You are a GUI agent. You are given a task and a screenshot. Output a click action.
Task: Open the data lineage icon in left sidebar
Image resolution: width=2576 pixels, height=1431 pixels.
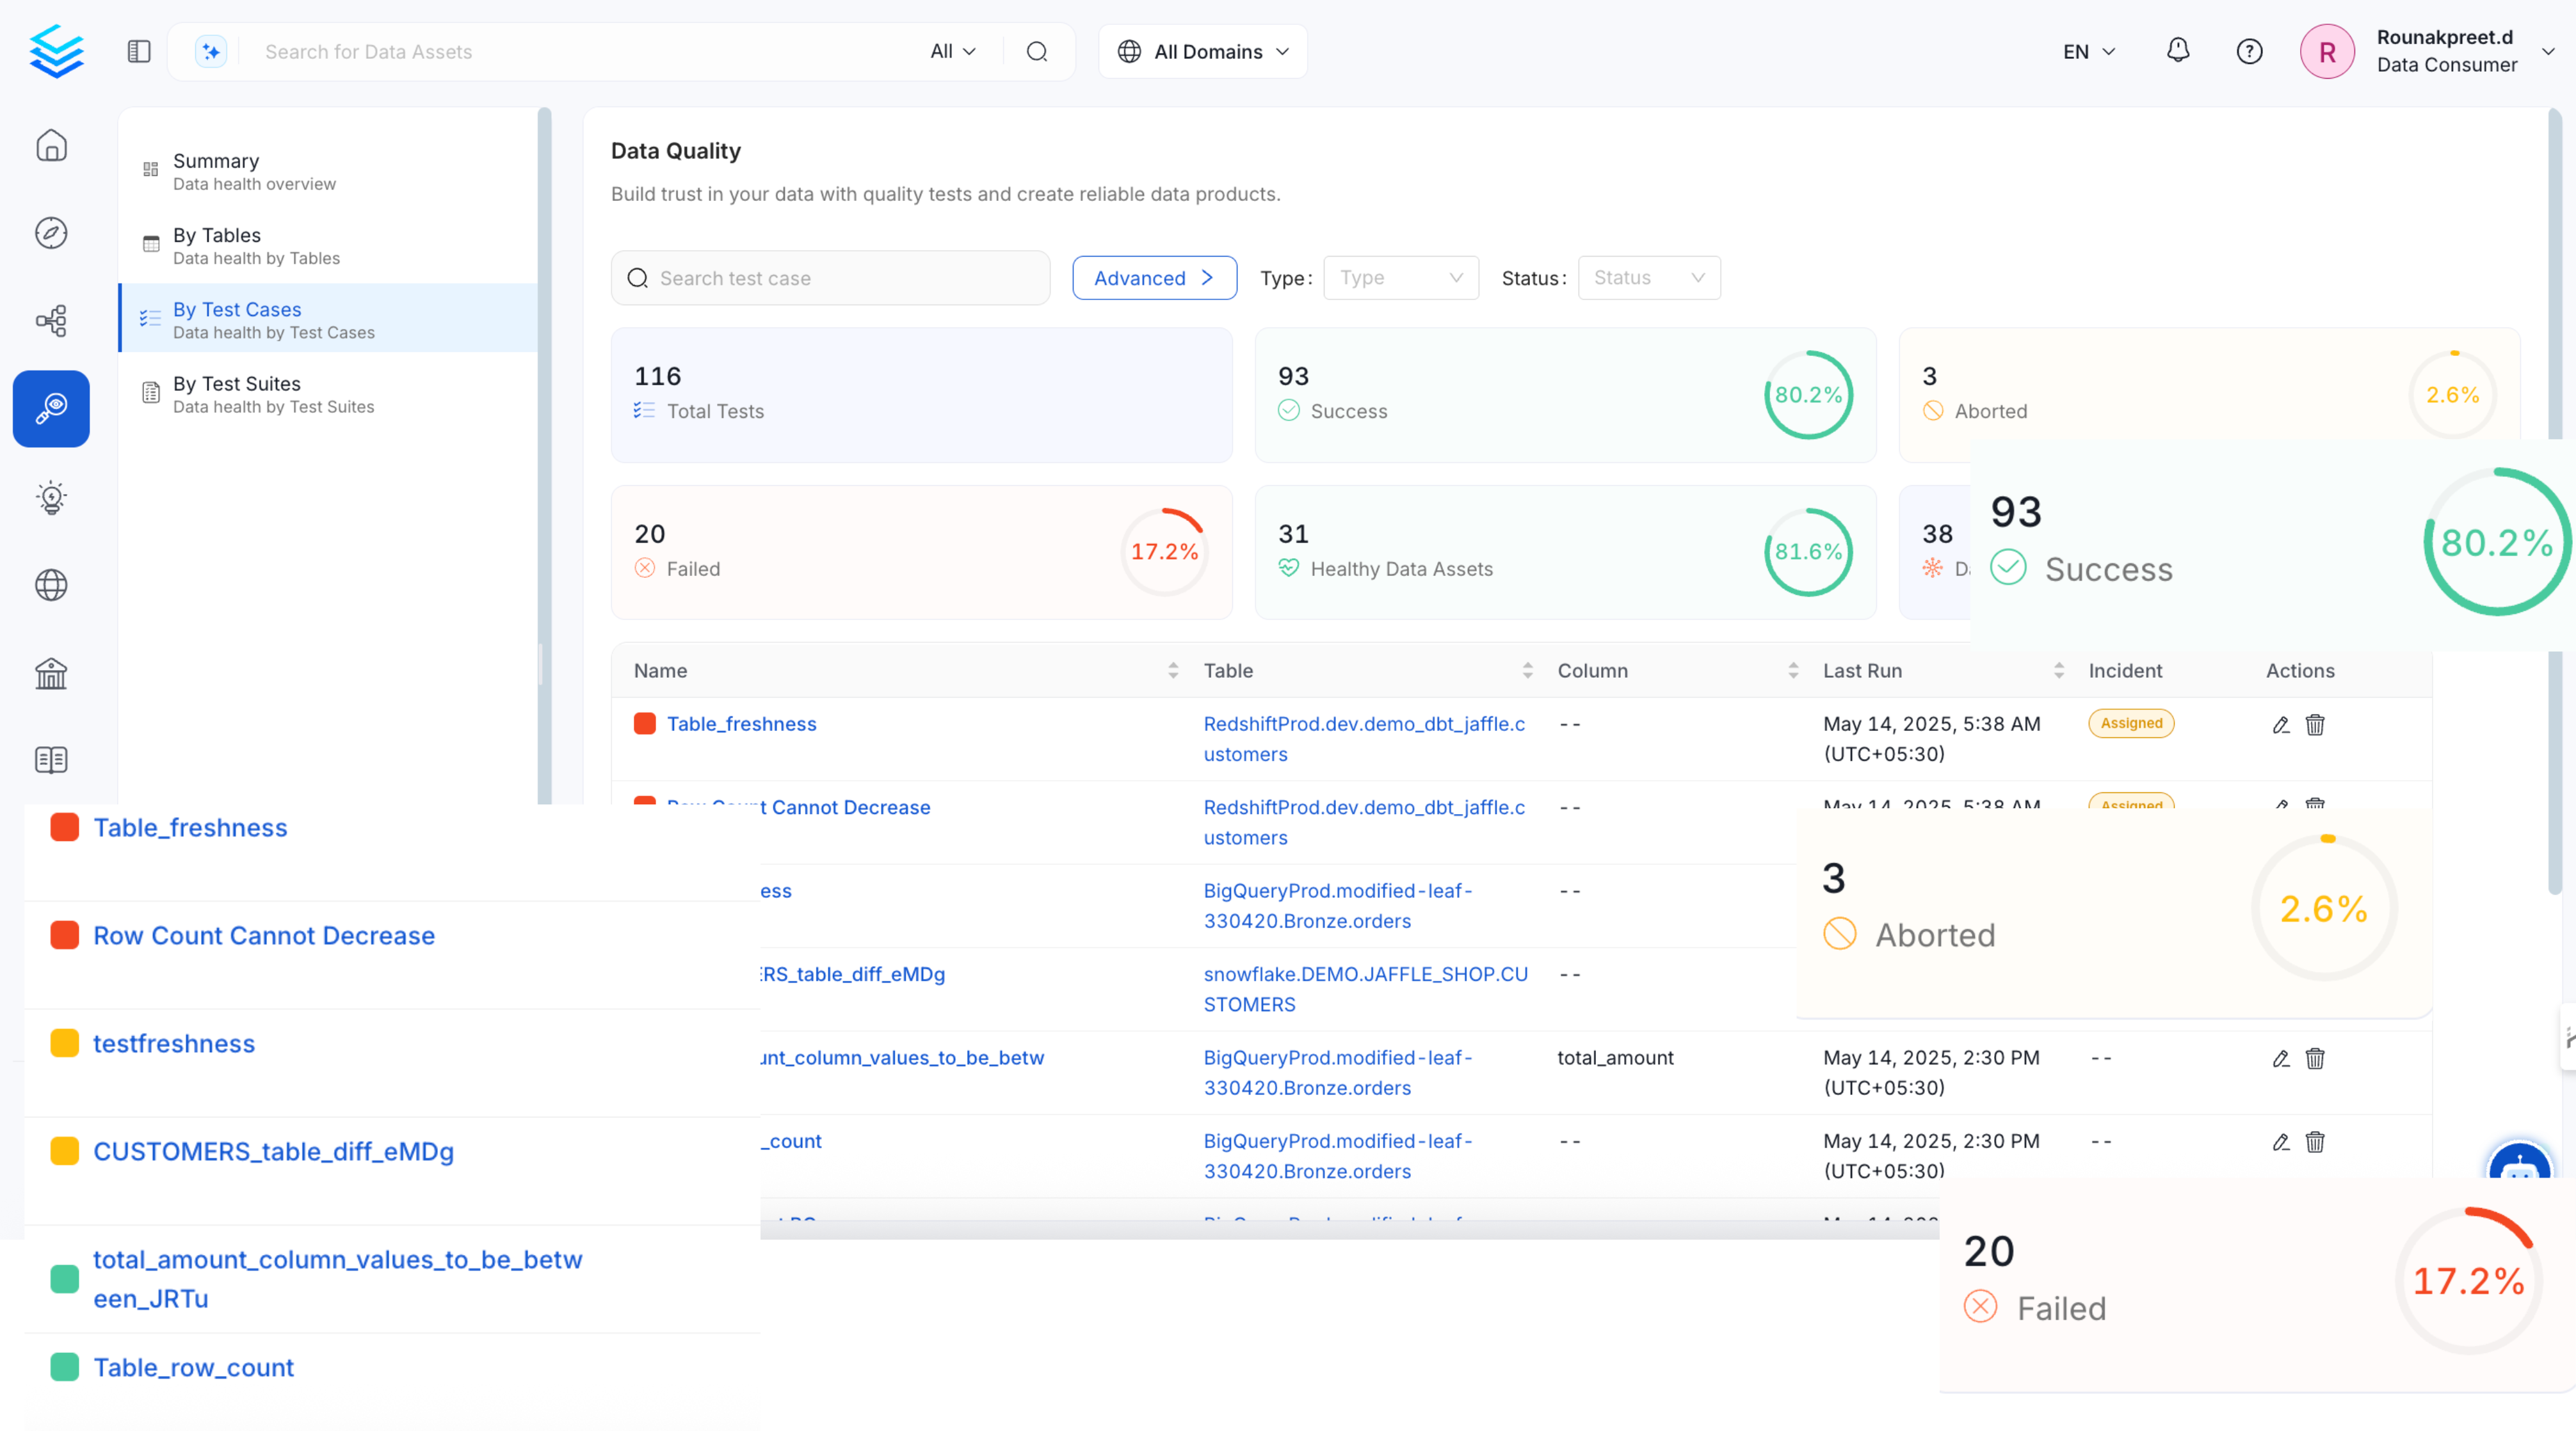(x=51, y=320)
